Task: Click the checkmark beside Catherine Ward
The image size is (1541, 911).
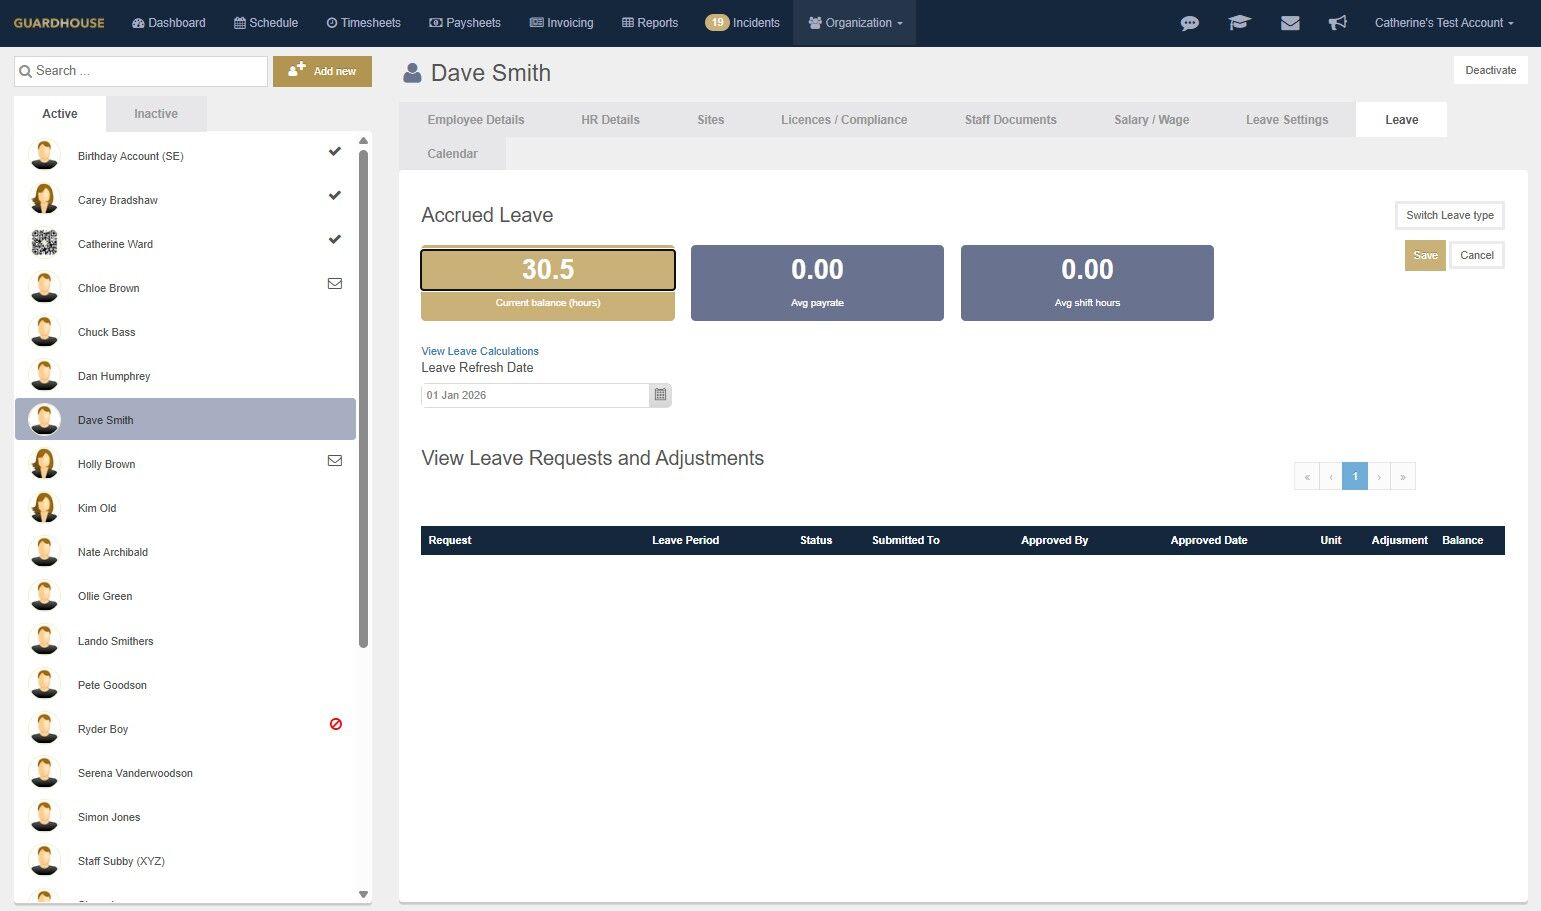Action: (x=335, y=239)
